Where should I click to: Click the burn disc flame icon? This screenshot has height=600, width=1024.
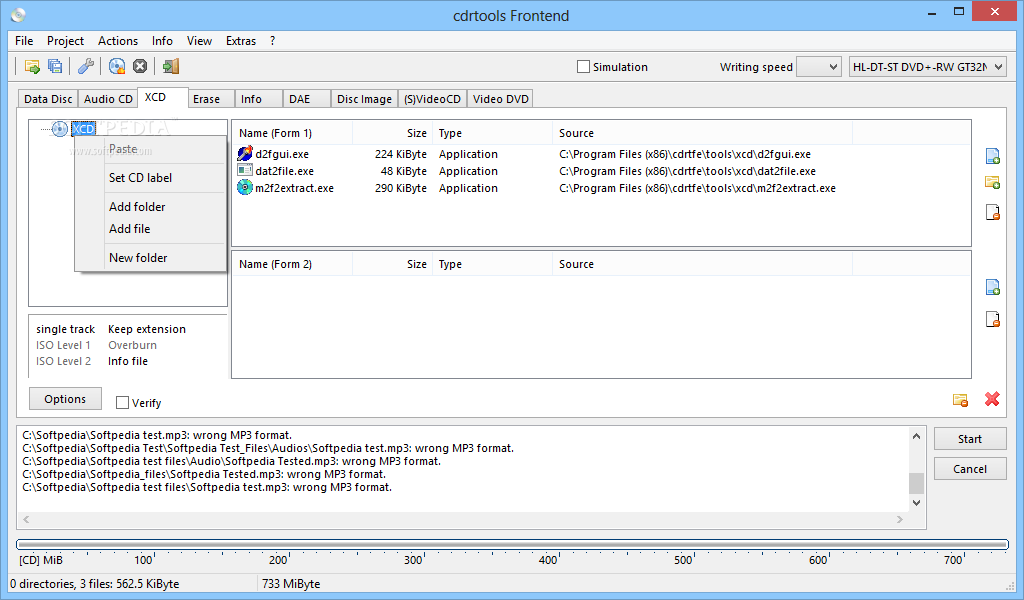pos(117,66)
